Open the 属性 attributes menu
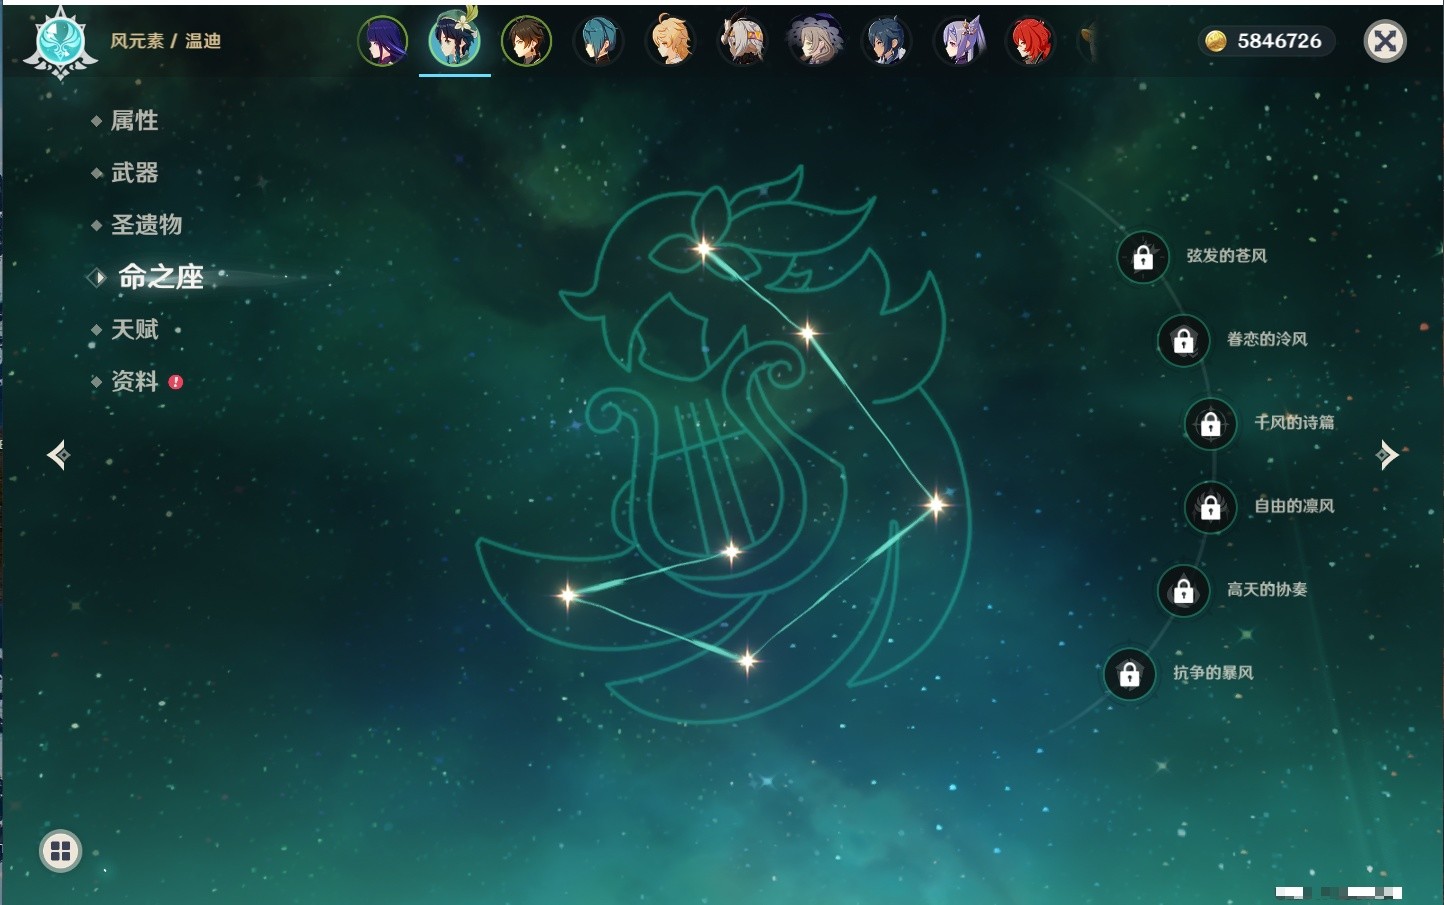 coord(134,121)
